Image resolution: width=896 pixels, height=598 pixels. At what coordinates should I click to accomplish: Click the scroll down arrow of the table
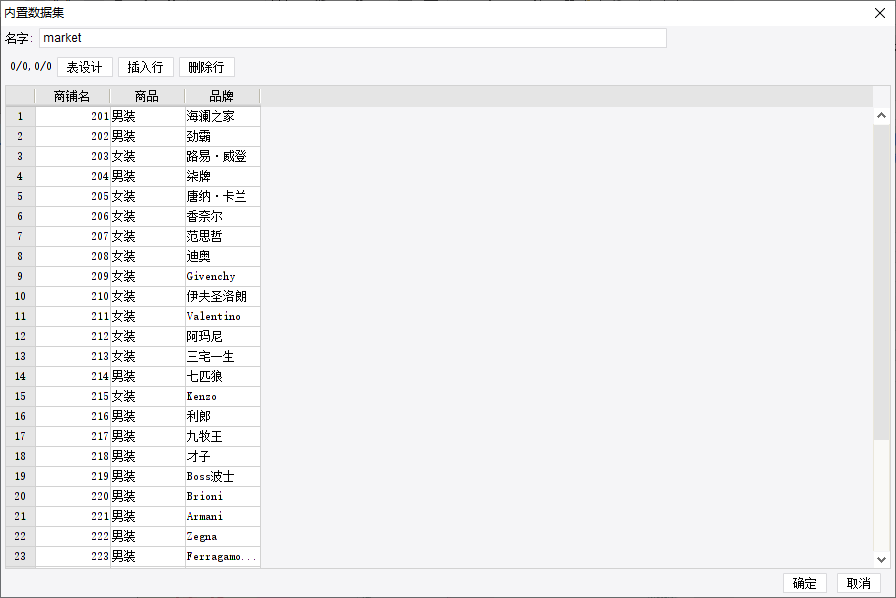881,560
